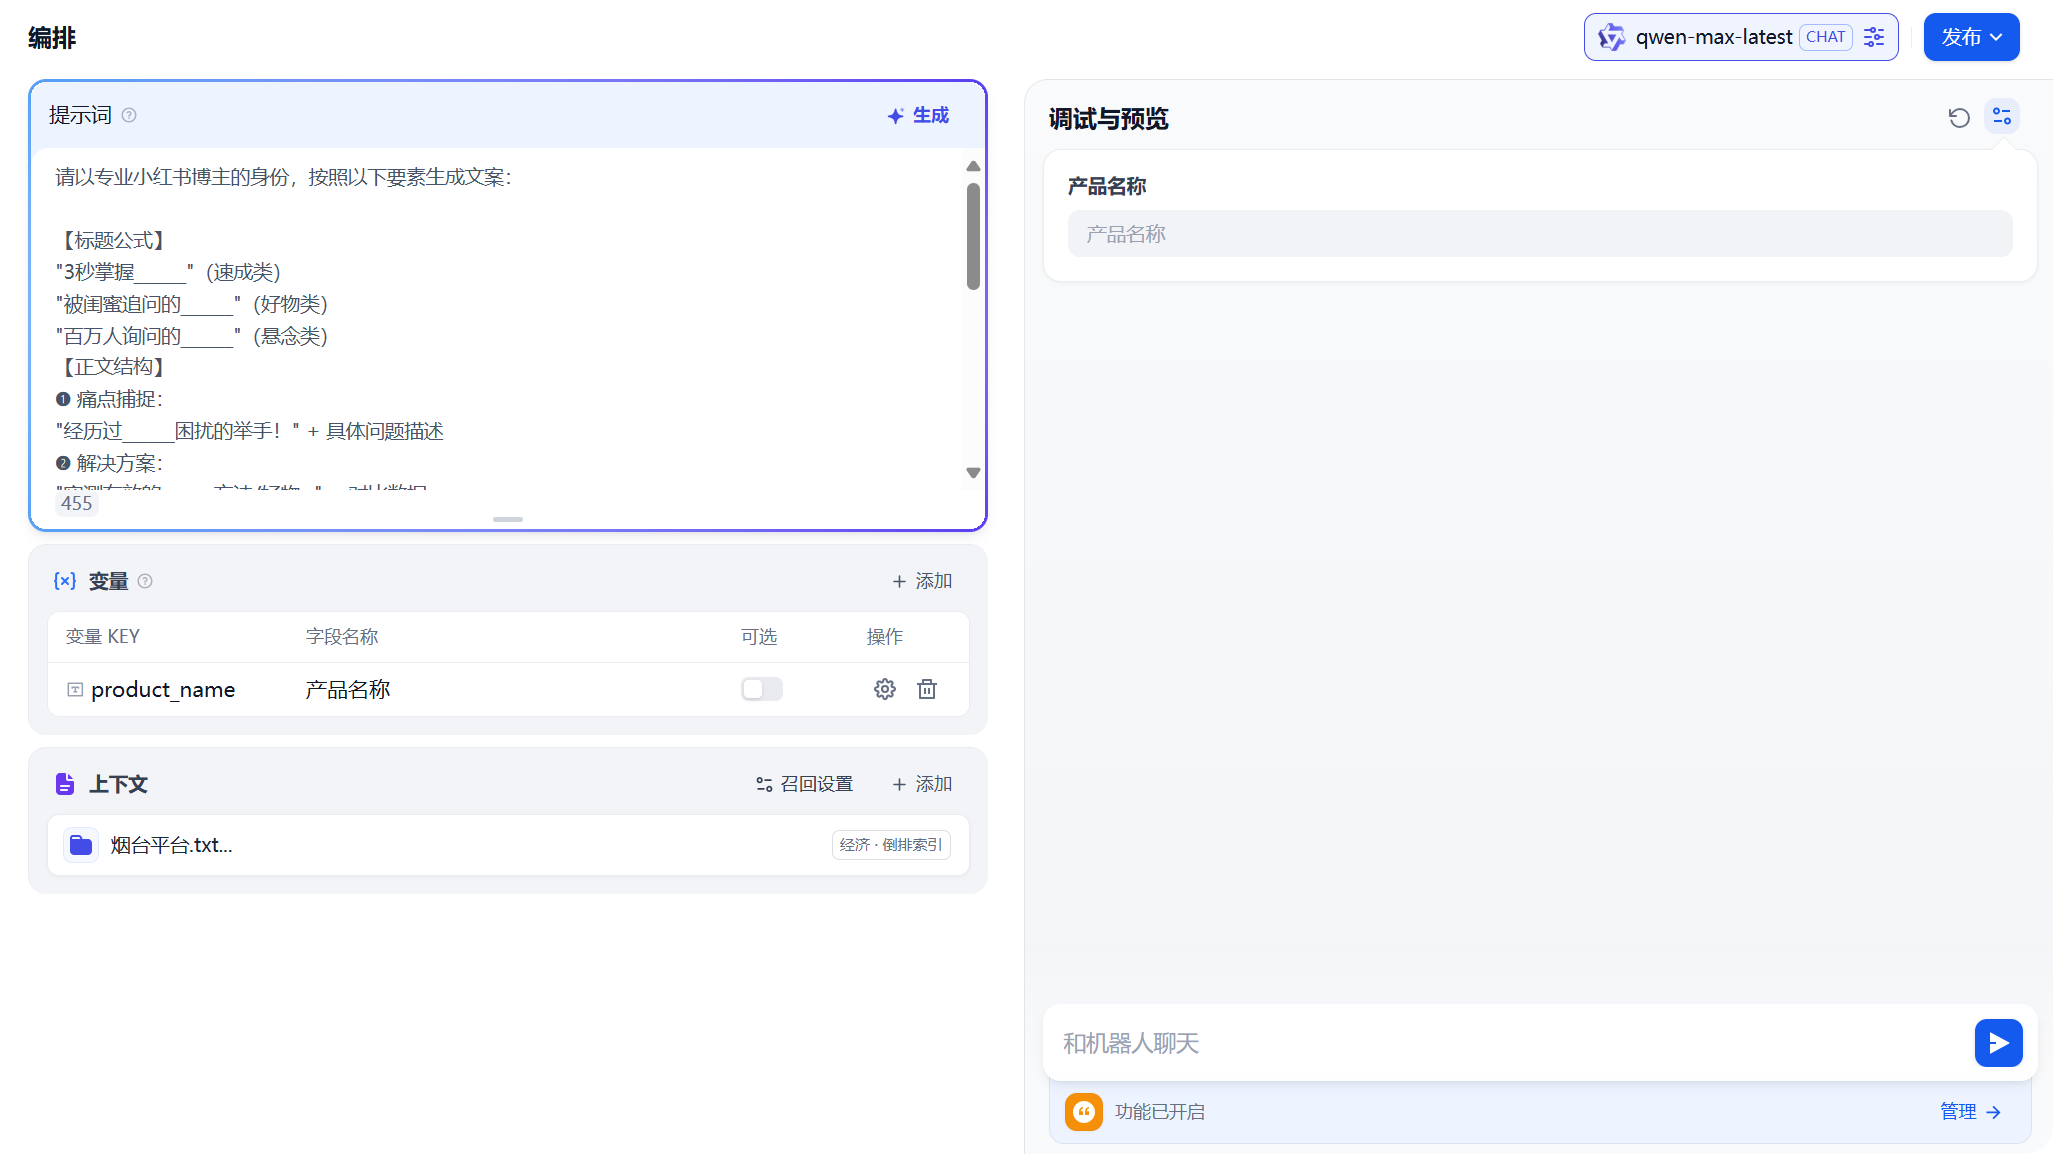Click the prompt editor resize handle

[x=508, y=519]
